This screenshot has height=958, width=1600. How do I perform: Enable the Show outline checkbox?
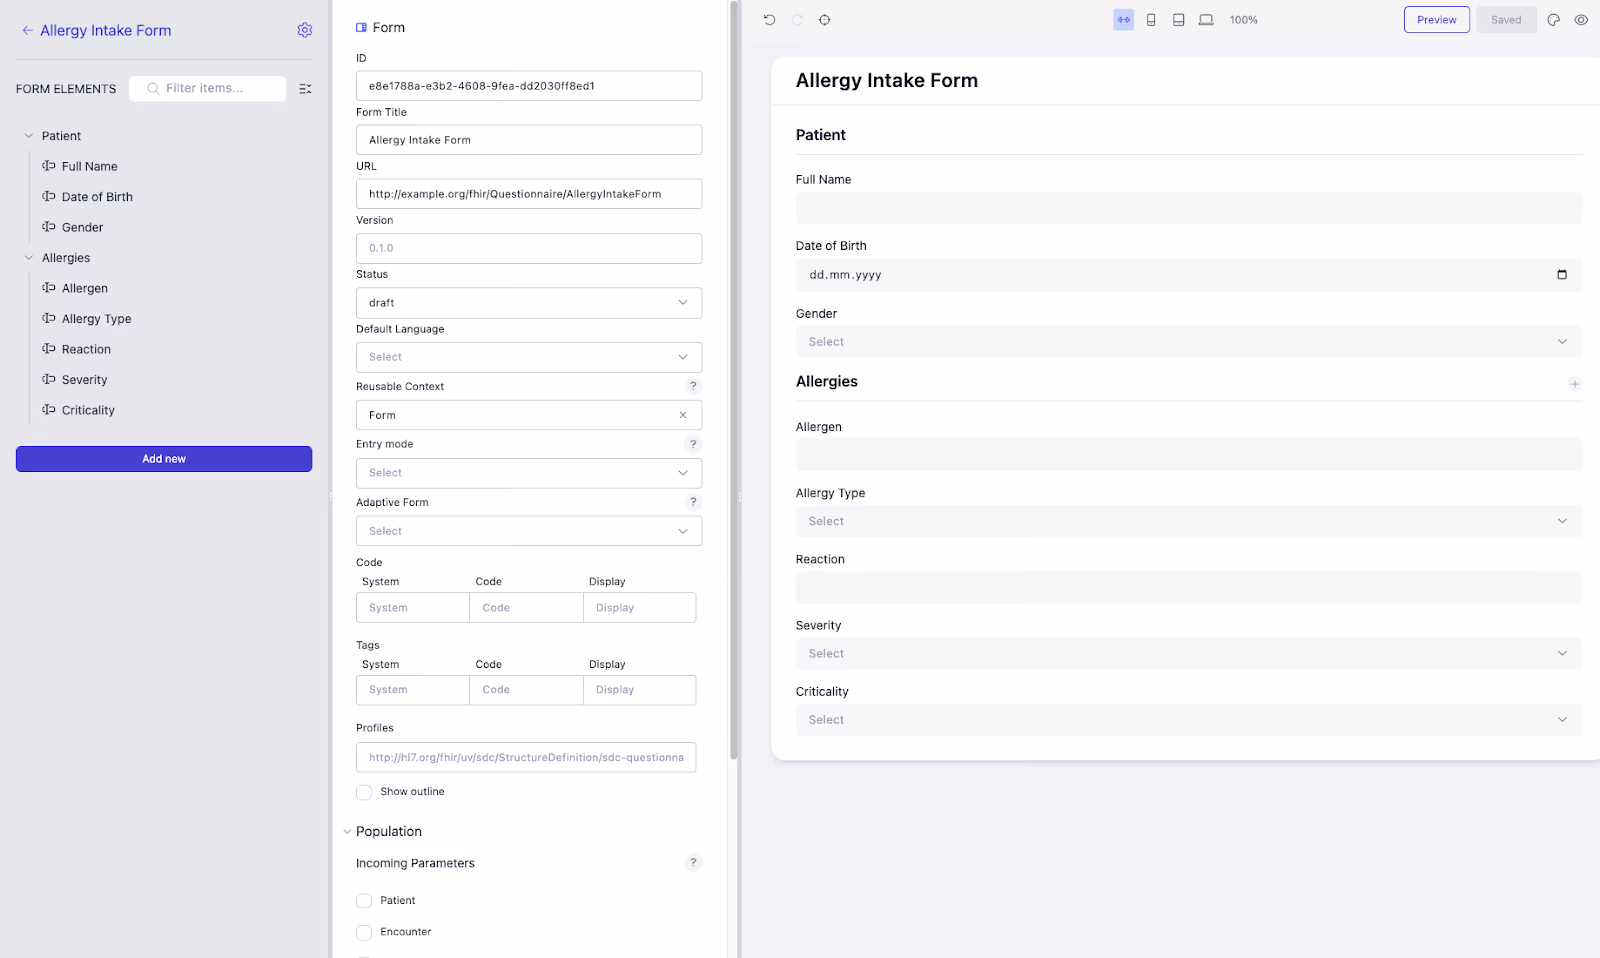click(x=364, y=792)
